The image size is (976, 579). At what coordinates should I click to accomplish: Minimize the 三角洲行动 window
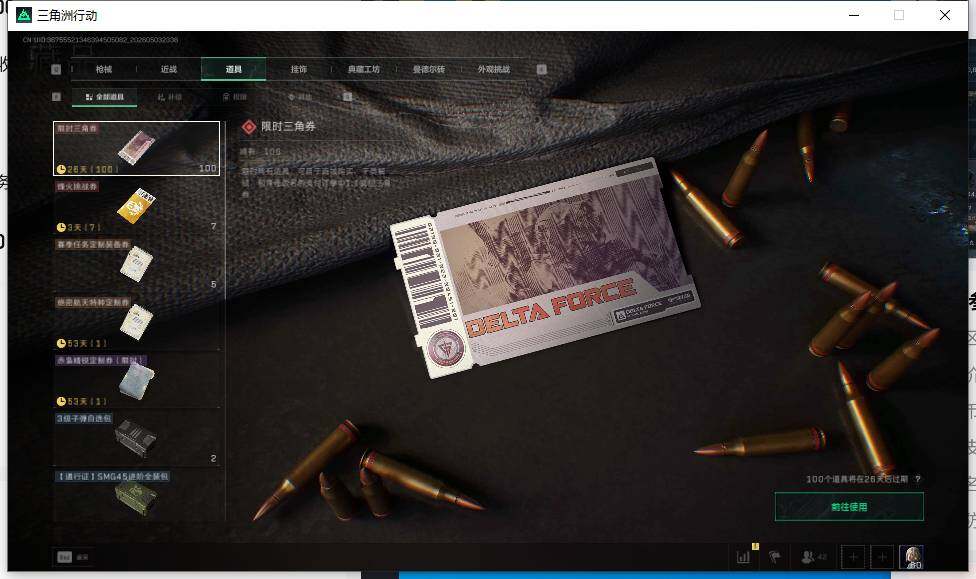pos(854,15)
